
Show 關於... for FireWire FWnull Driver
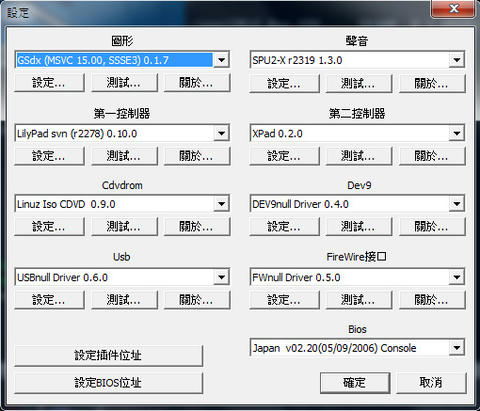432,300
